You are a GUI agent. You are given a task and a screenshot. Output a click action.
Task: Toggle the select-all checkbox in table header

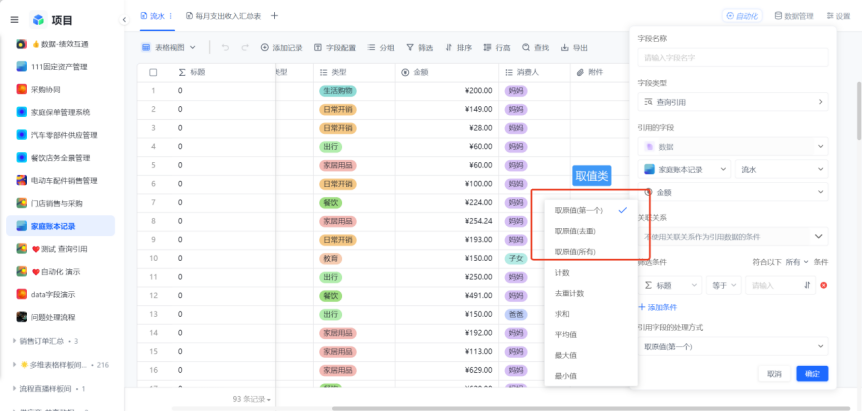click(x=153, y=72)
